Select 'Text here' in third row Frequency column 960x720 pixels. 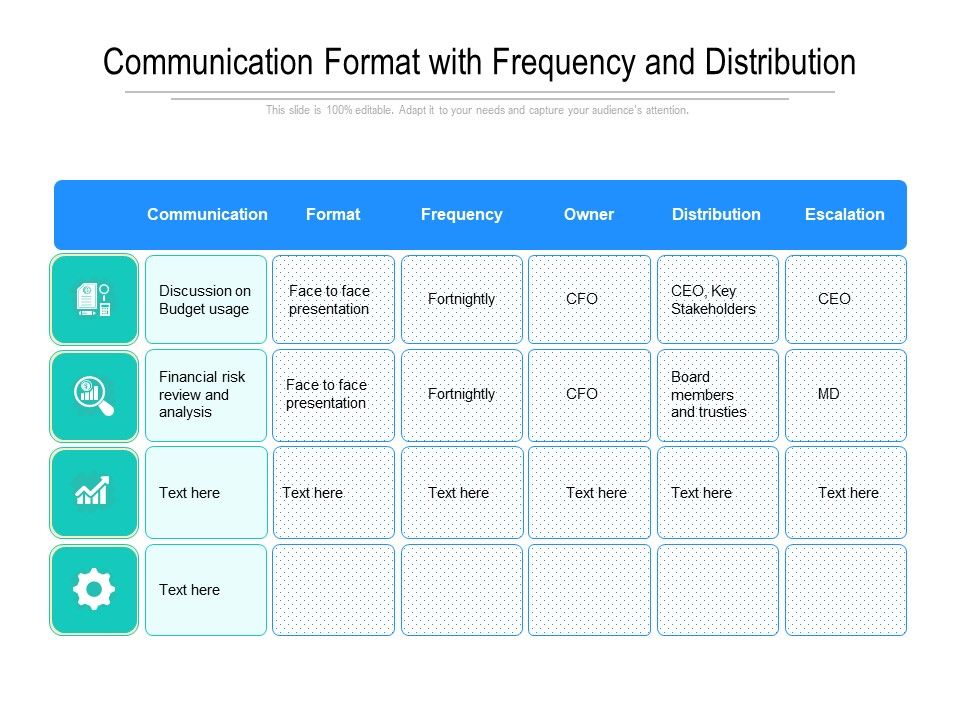pyautogui.click(x=462, y=493)
